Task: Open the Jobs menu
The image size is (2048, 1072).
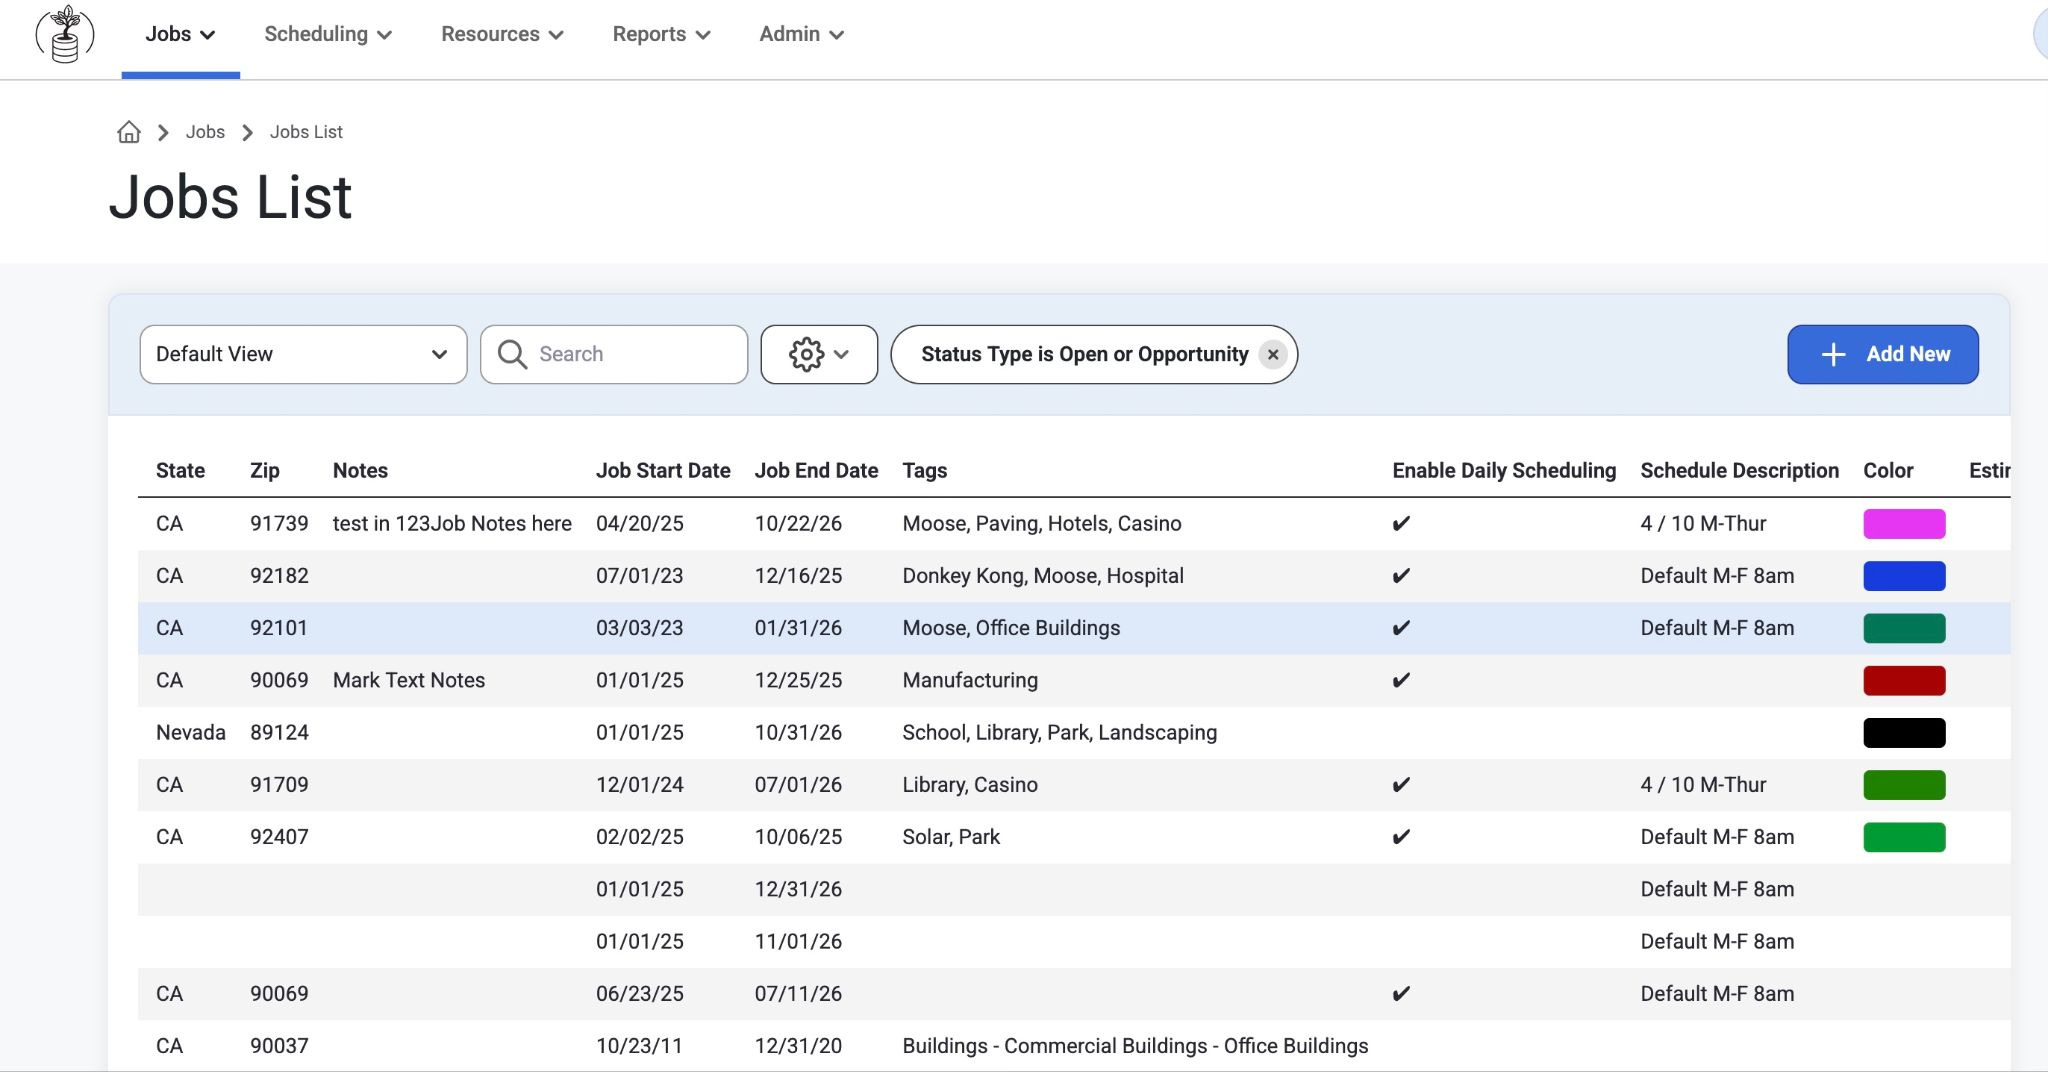Action: [180, 34]
